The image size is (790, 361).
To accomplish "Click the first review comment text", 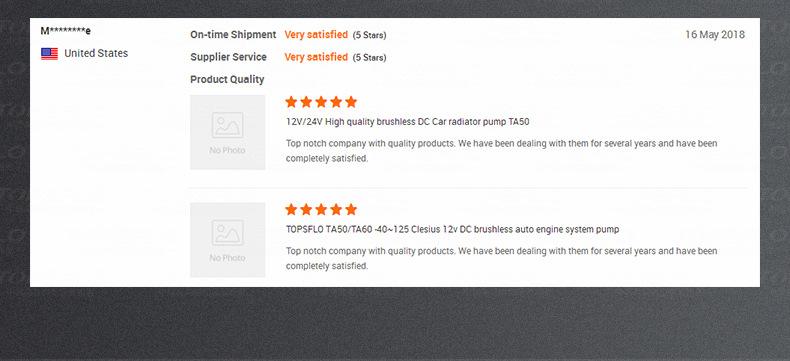I will pos(502,151).
